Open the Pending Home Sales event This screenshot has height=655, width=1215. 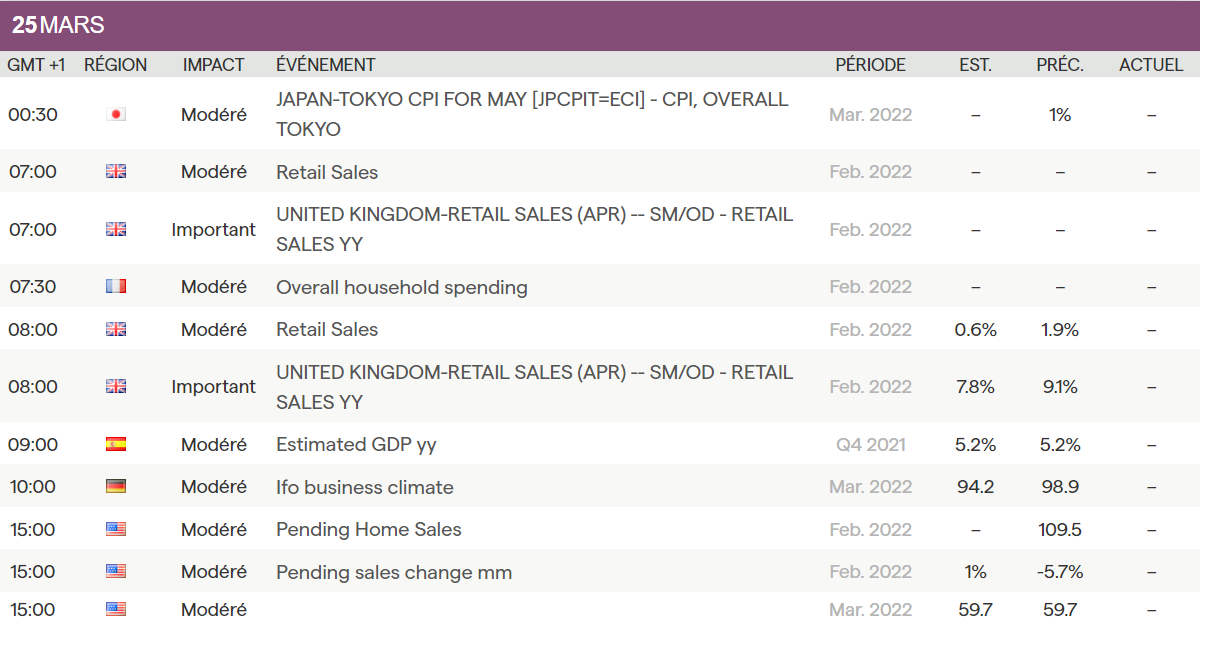[368, 529]
